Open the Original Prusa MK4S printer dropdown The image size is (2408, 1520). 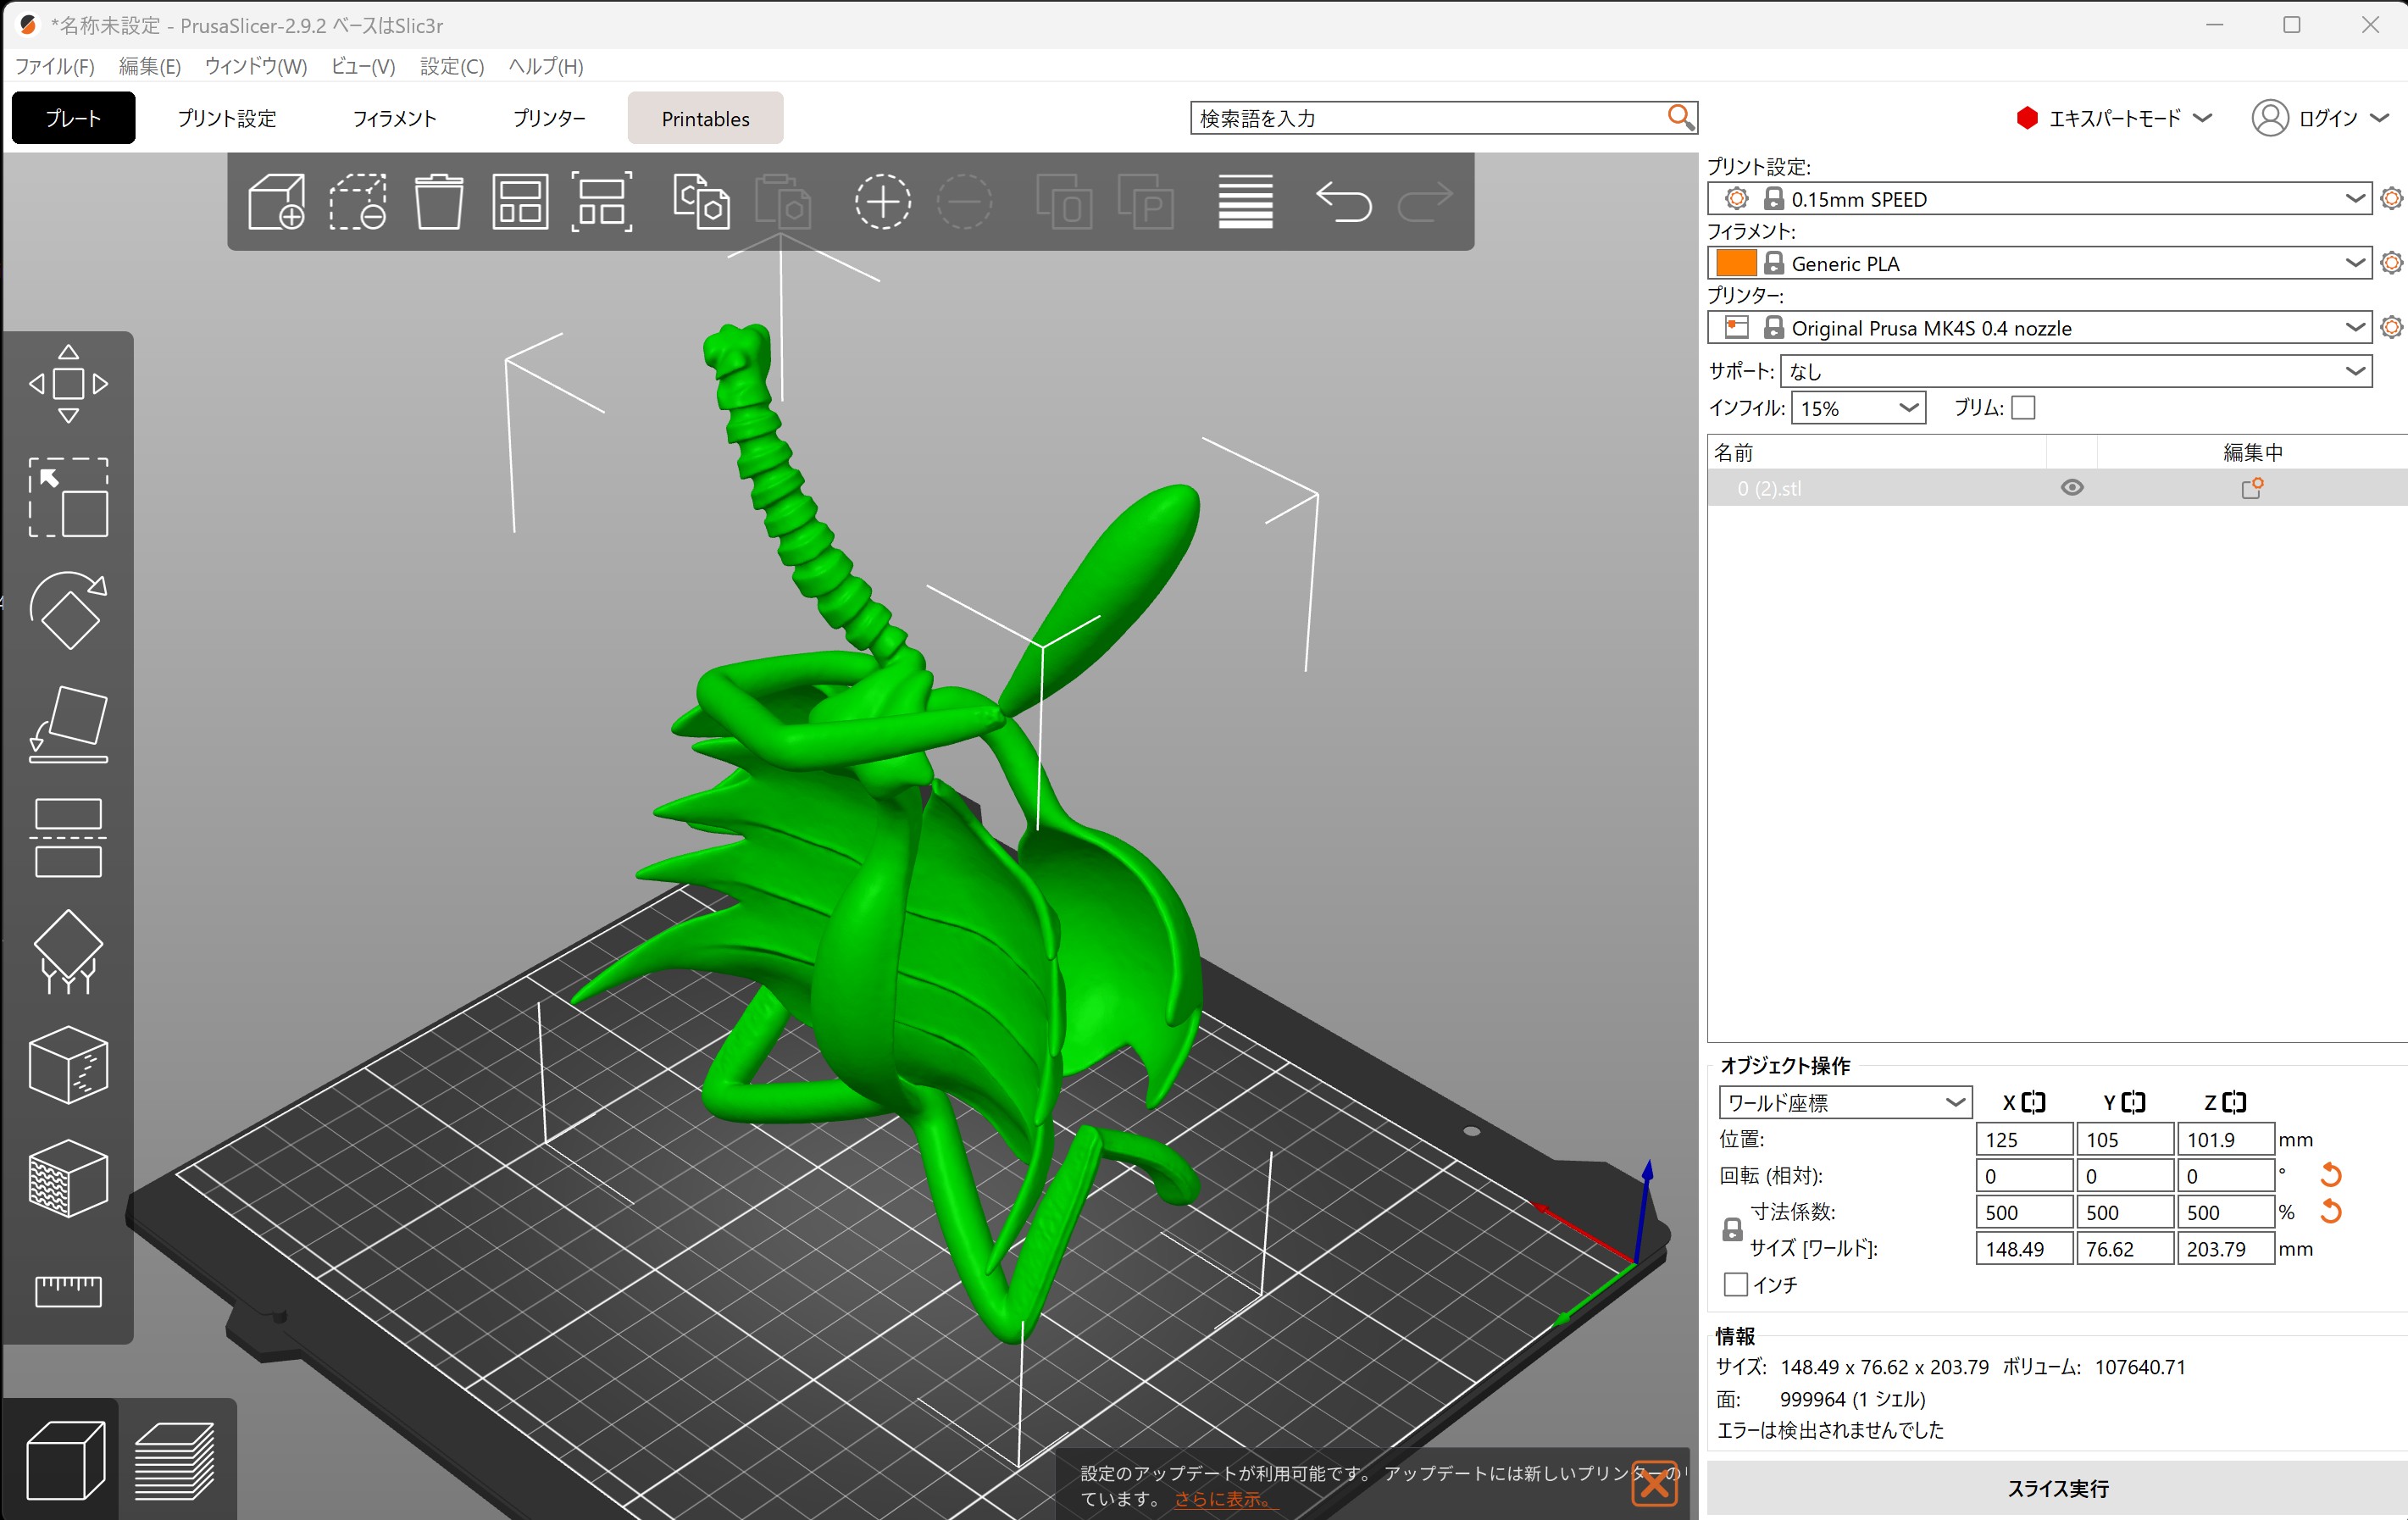pos(2039,327)
